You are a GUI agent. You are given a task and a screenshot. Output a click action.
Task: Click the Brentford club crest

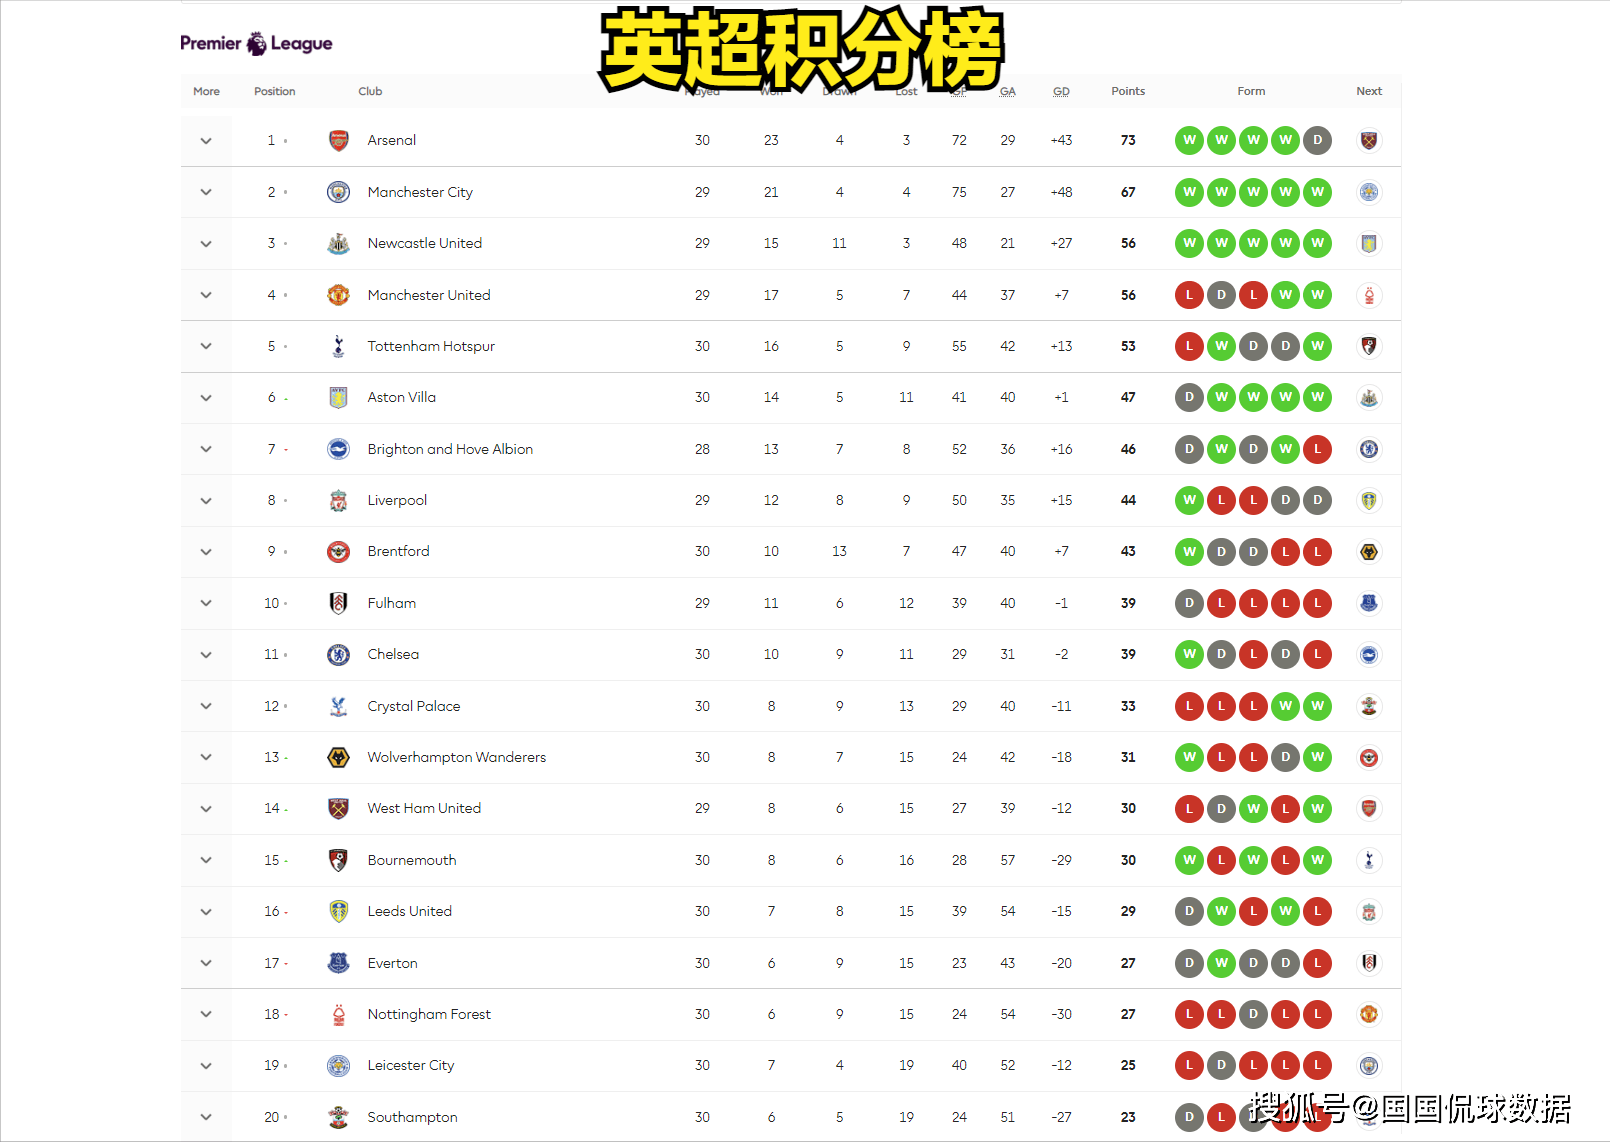[339, 551]
